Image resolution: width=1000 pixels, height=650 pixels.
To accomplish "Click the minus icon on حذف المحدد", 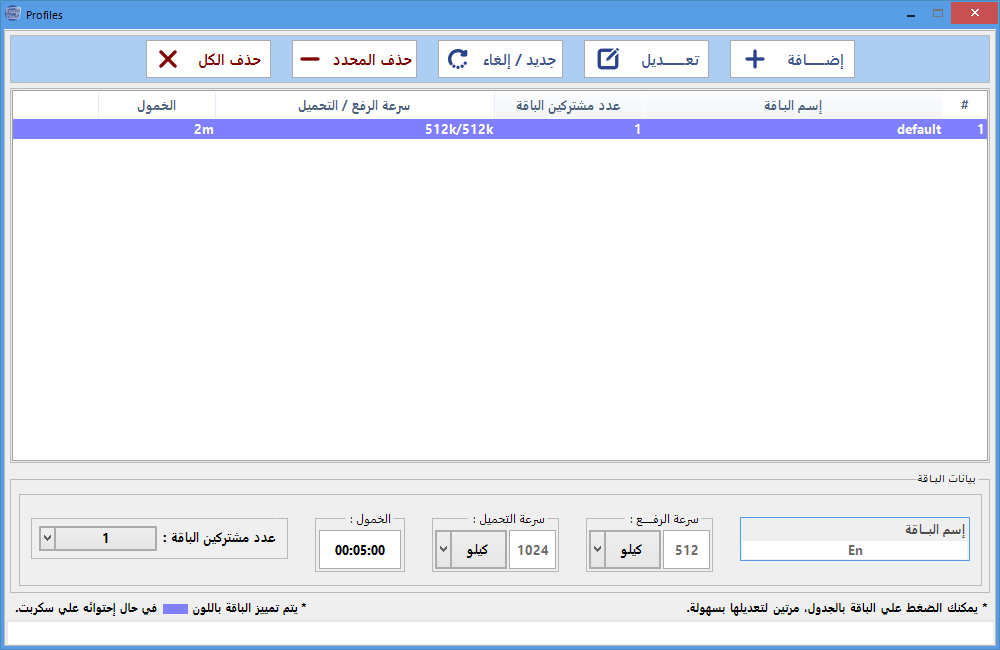I will tap(311, 60).
